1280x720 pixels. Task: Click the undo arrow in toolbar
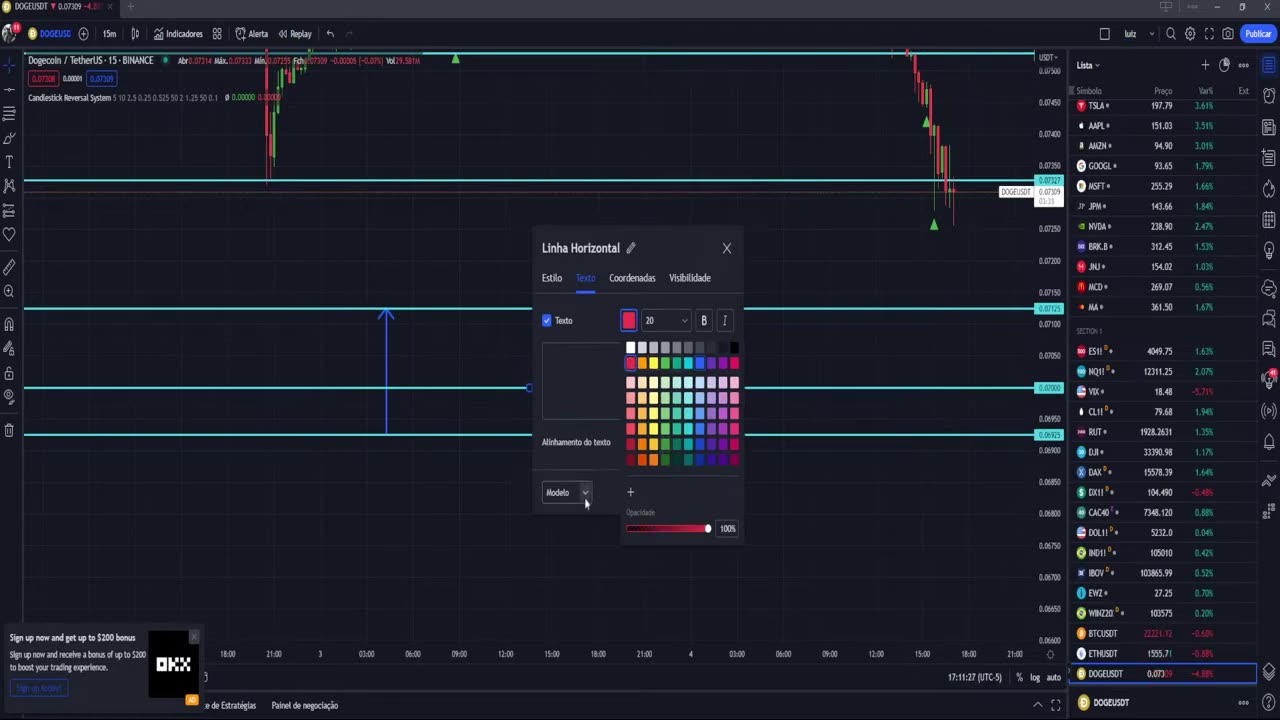[x=330, y=34]
